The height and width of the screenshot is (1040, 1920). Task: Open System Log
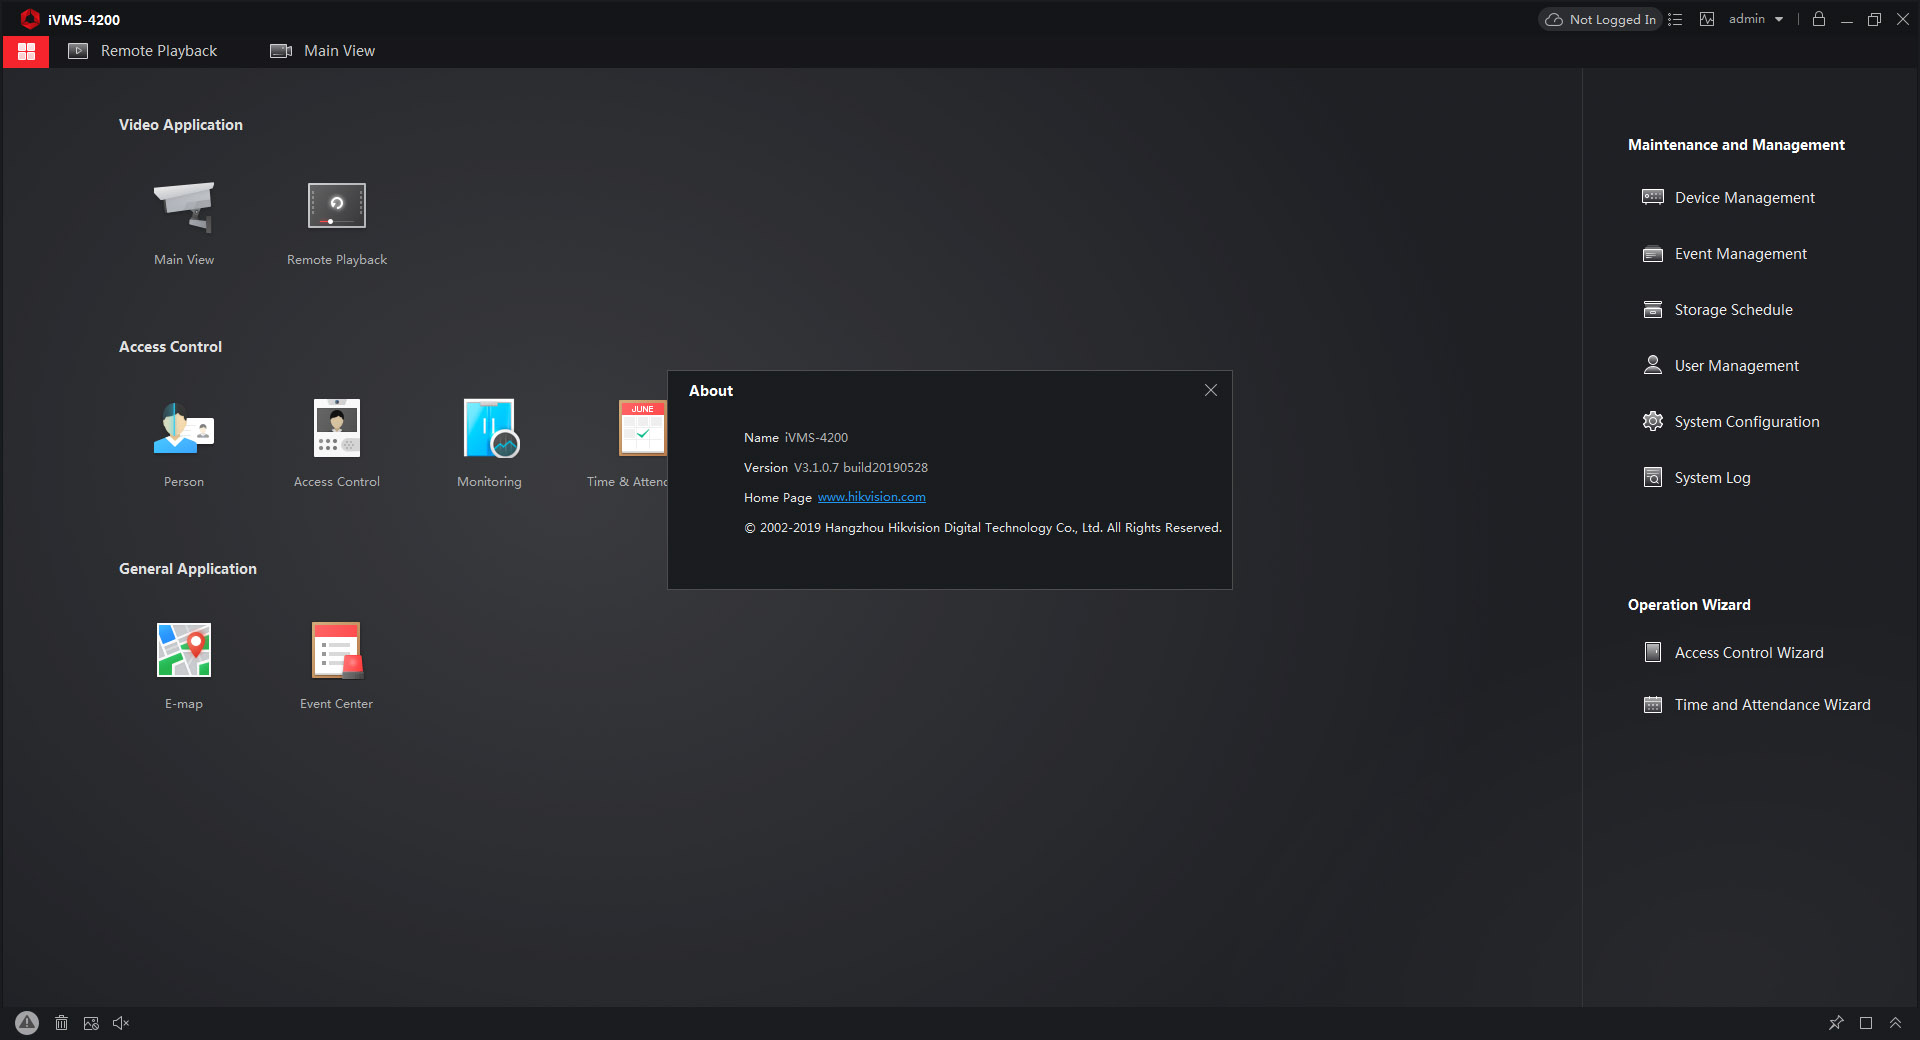coord(1696,478)
